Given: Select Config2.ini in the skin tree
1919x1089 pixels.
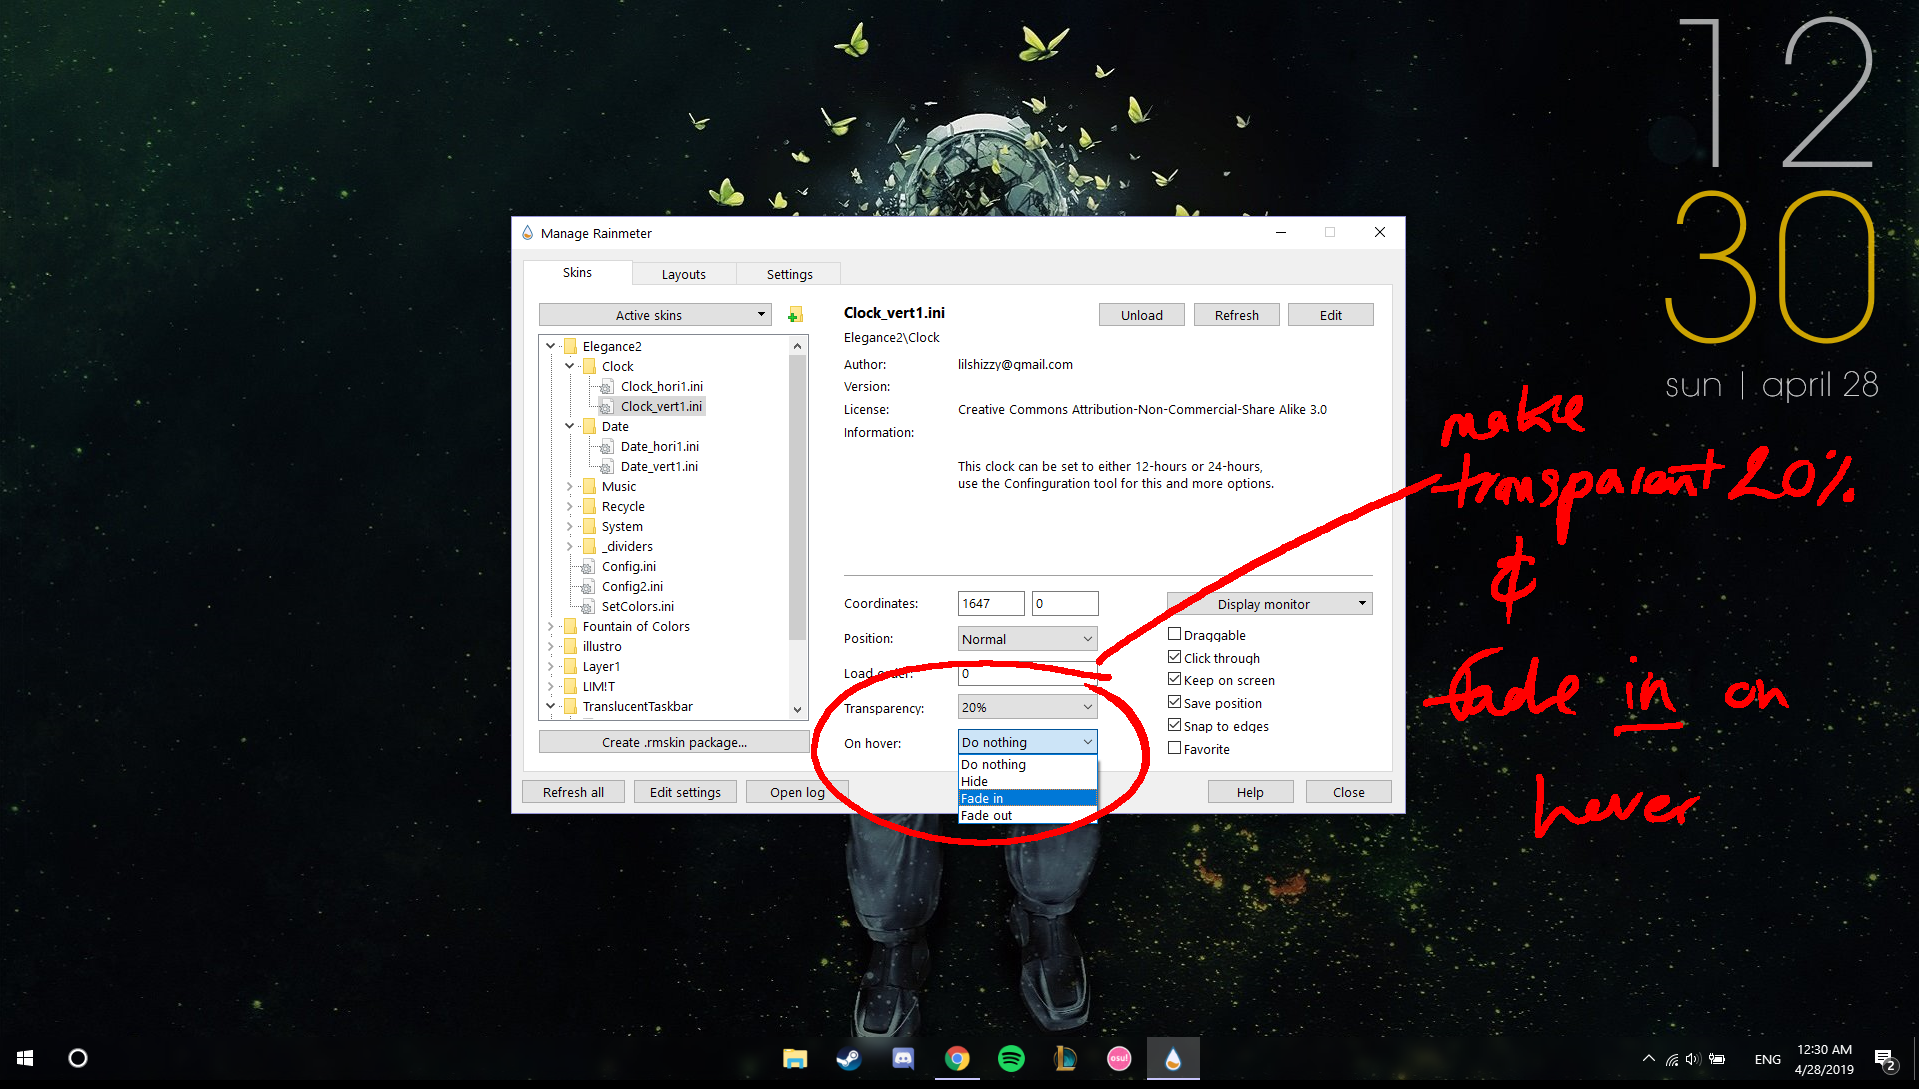Looking at the screenshot, I should (632, 586).
